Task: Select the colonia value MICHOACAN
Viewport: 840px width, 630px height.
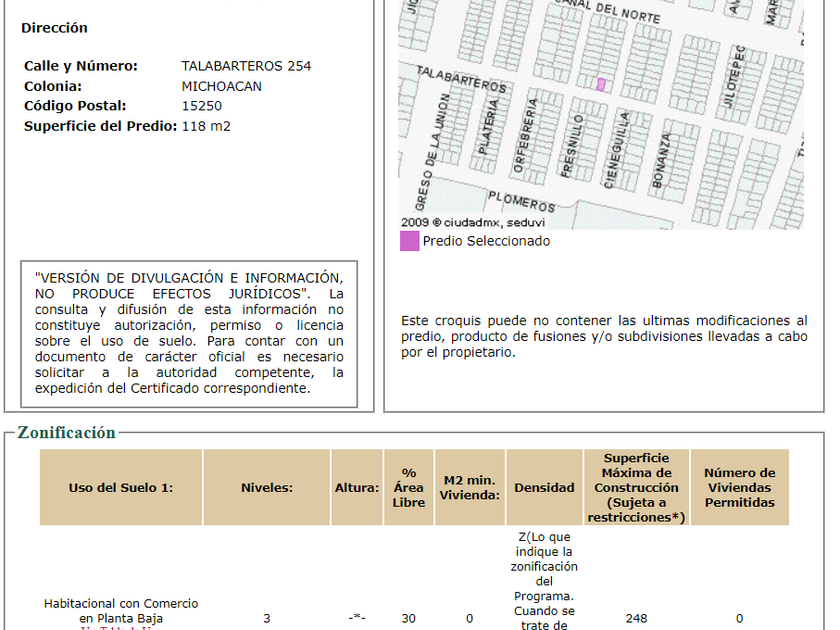Action: pyautogui.click(x=221, y=86)
